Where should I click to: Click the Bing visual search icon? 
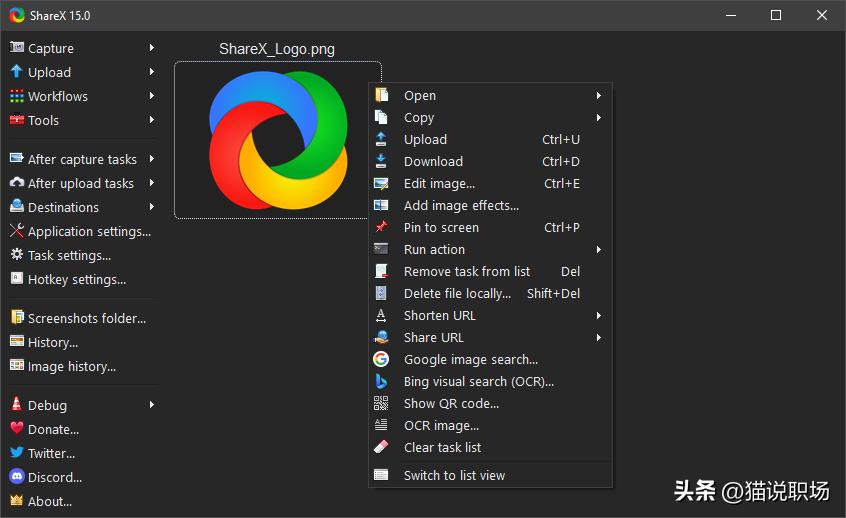click(x=381, y=381)
